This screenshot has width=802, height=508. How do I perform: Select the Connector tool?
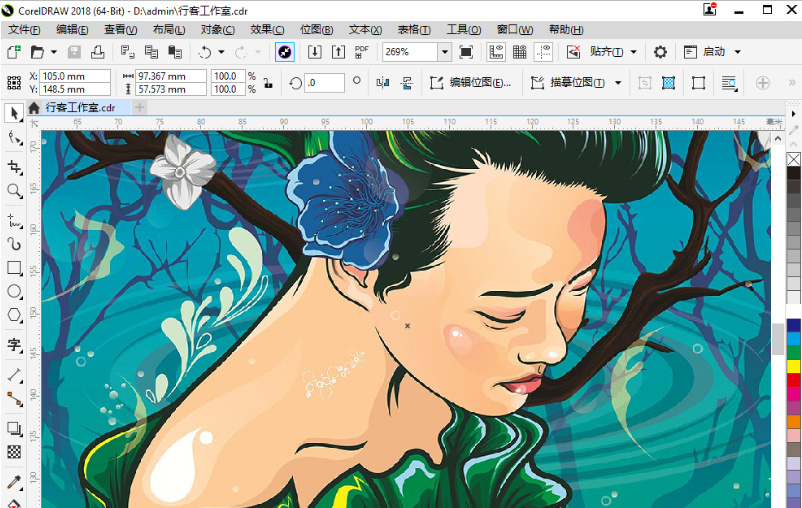[x=14, y=399]
